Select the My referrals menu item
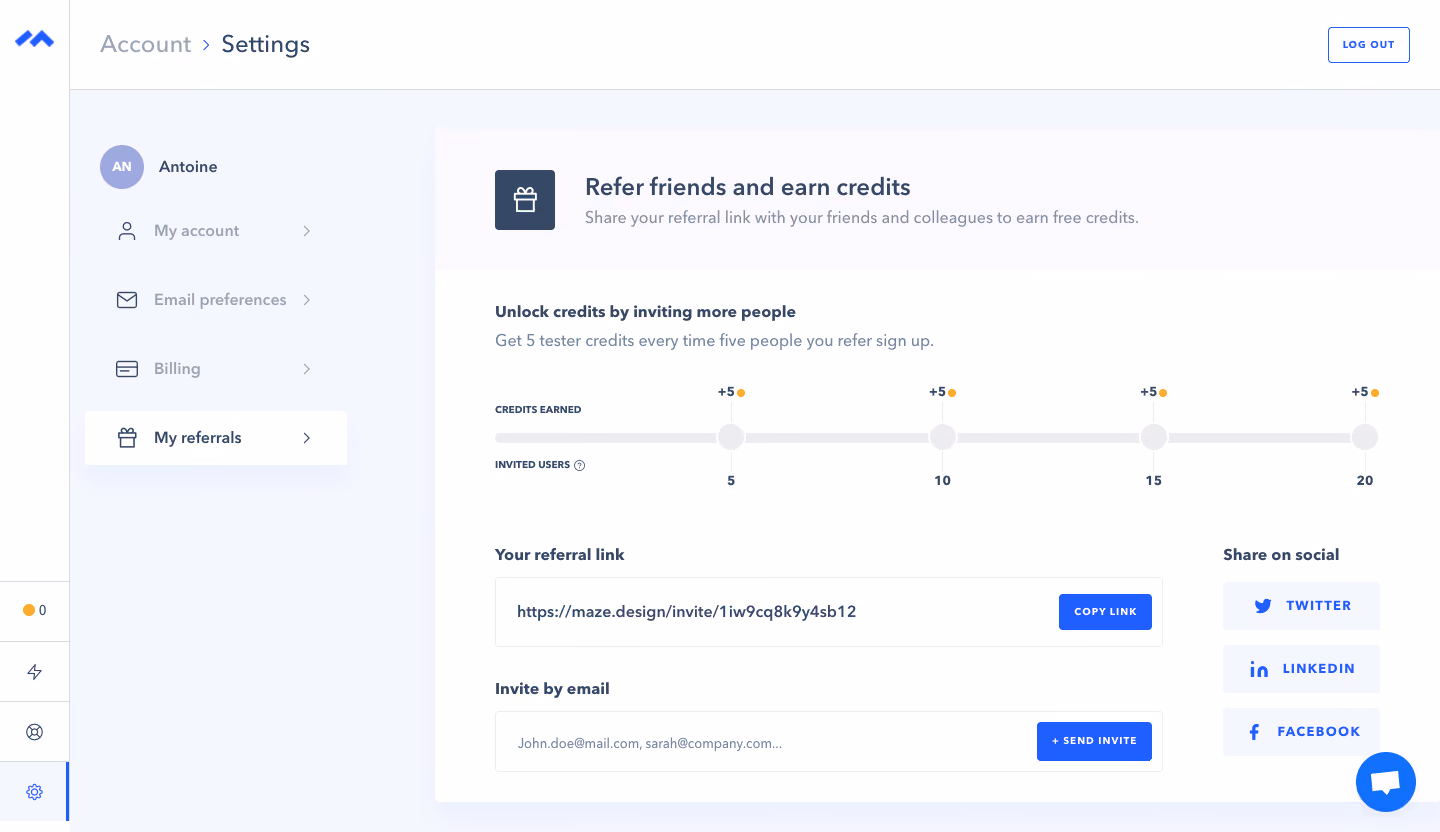The height and width of the screenshot is (832, 1440). coord(216,438)
